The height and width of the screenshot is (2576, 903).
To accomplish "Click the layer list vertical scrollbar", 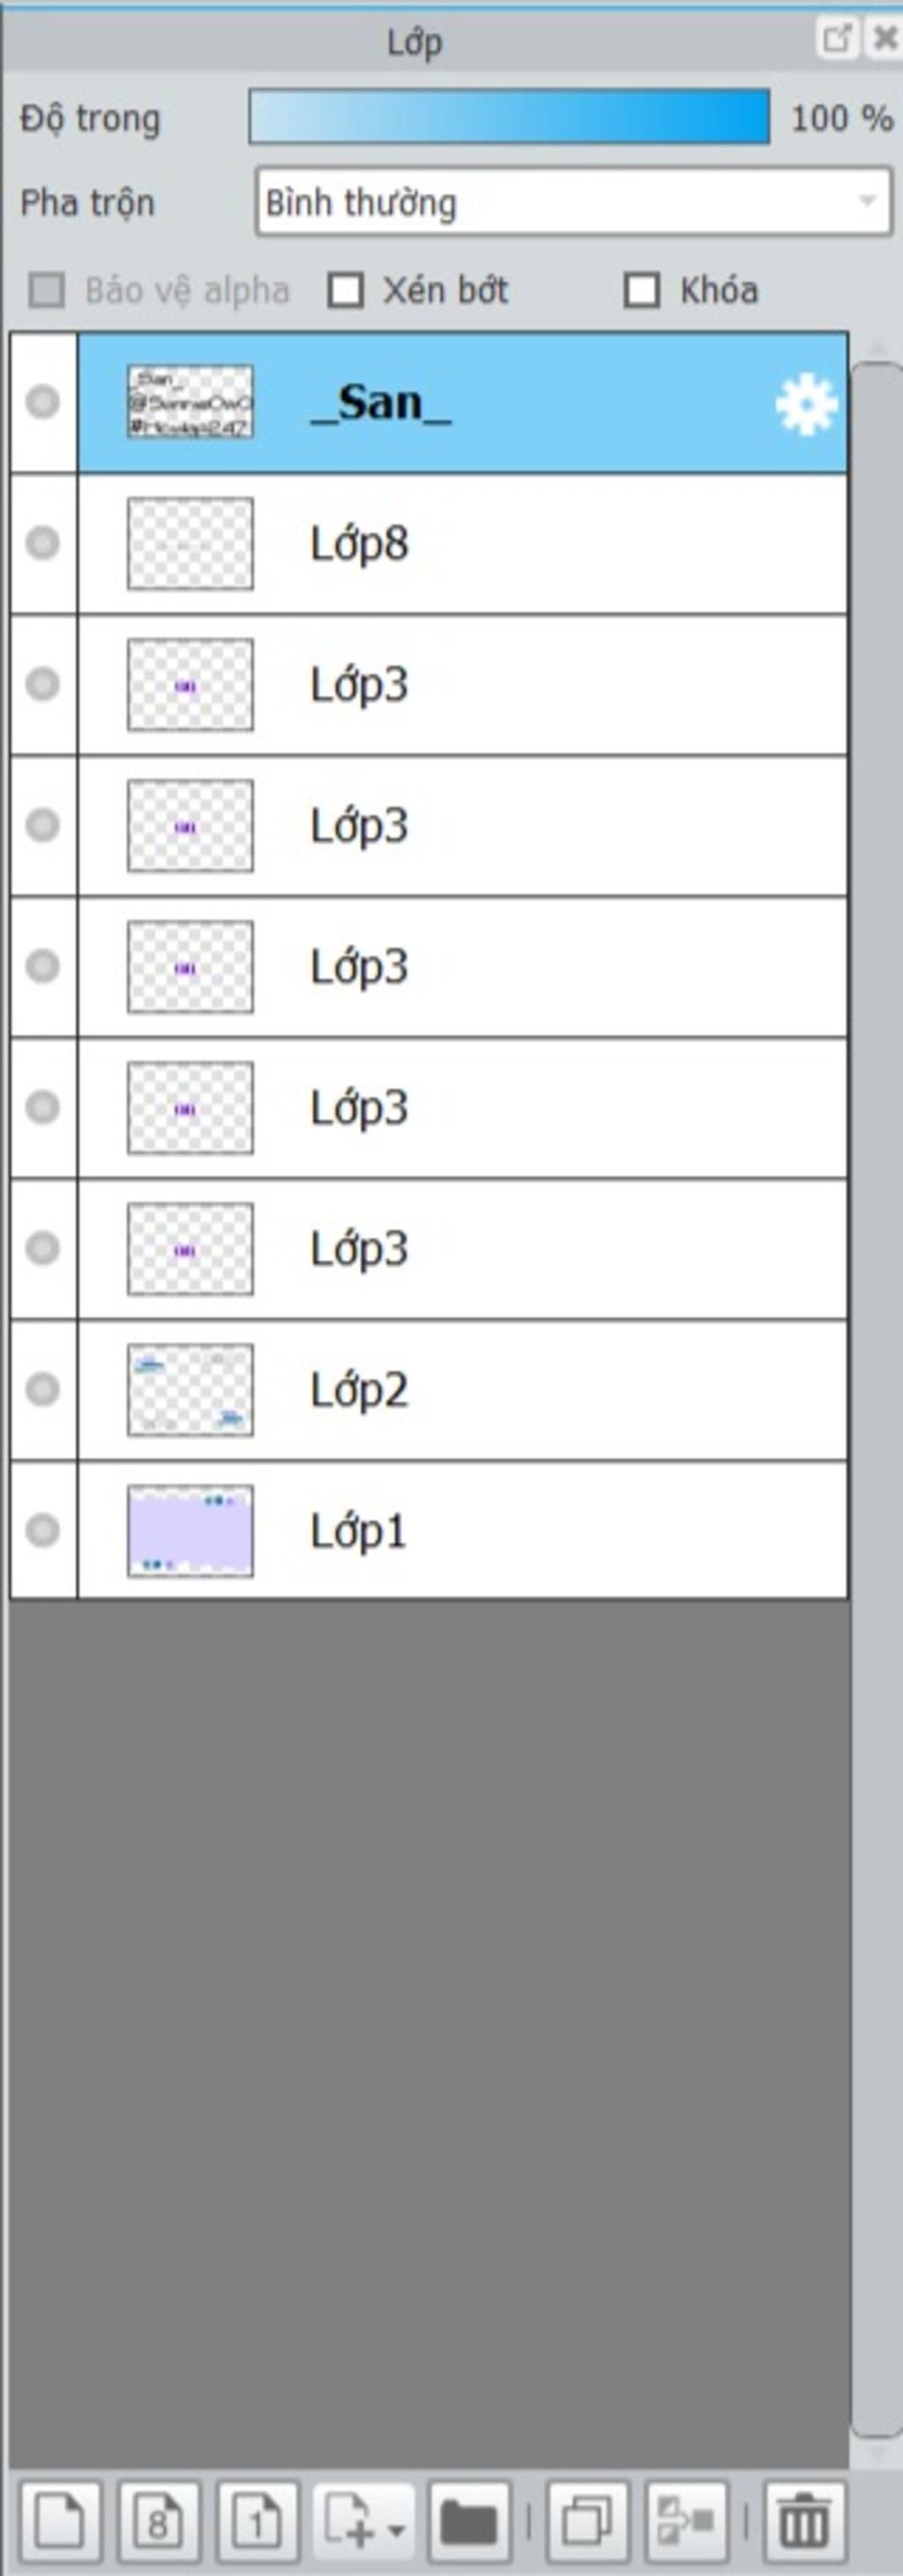I will [x=876, y=1400].
